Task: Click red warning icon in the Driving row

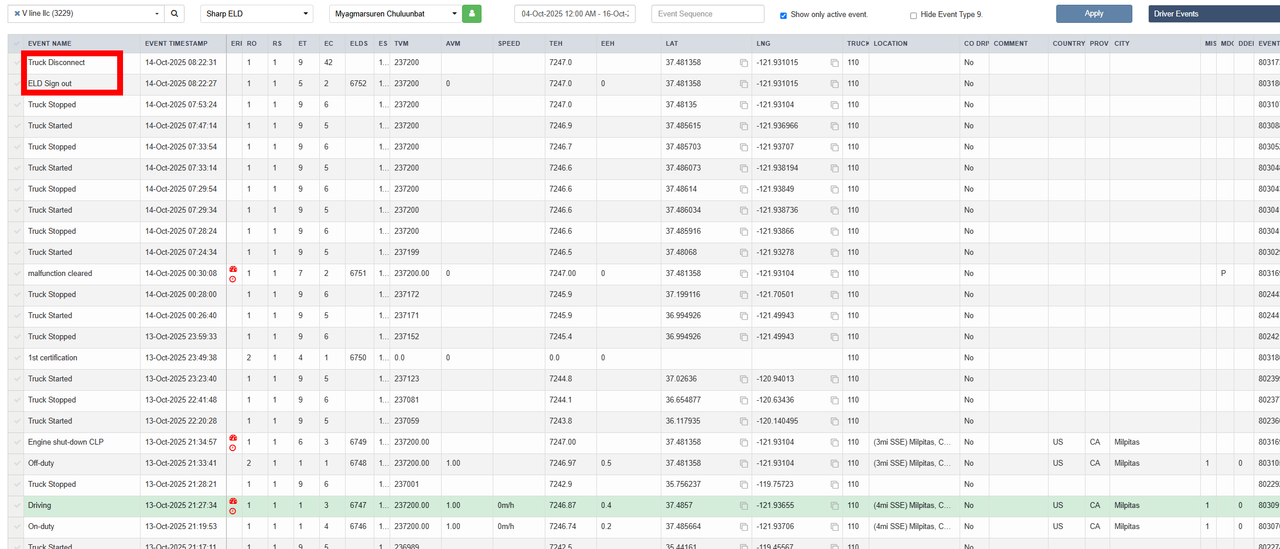Action: (x=233, y=501)
